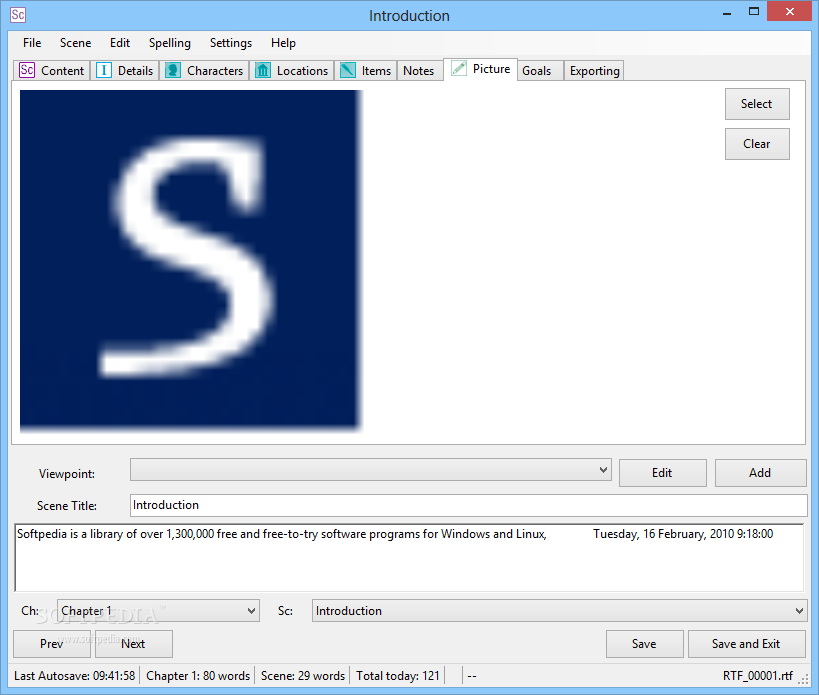Open the Scene menu
This screenshot has height=695, width=819.
point(75,43)
